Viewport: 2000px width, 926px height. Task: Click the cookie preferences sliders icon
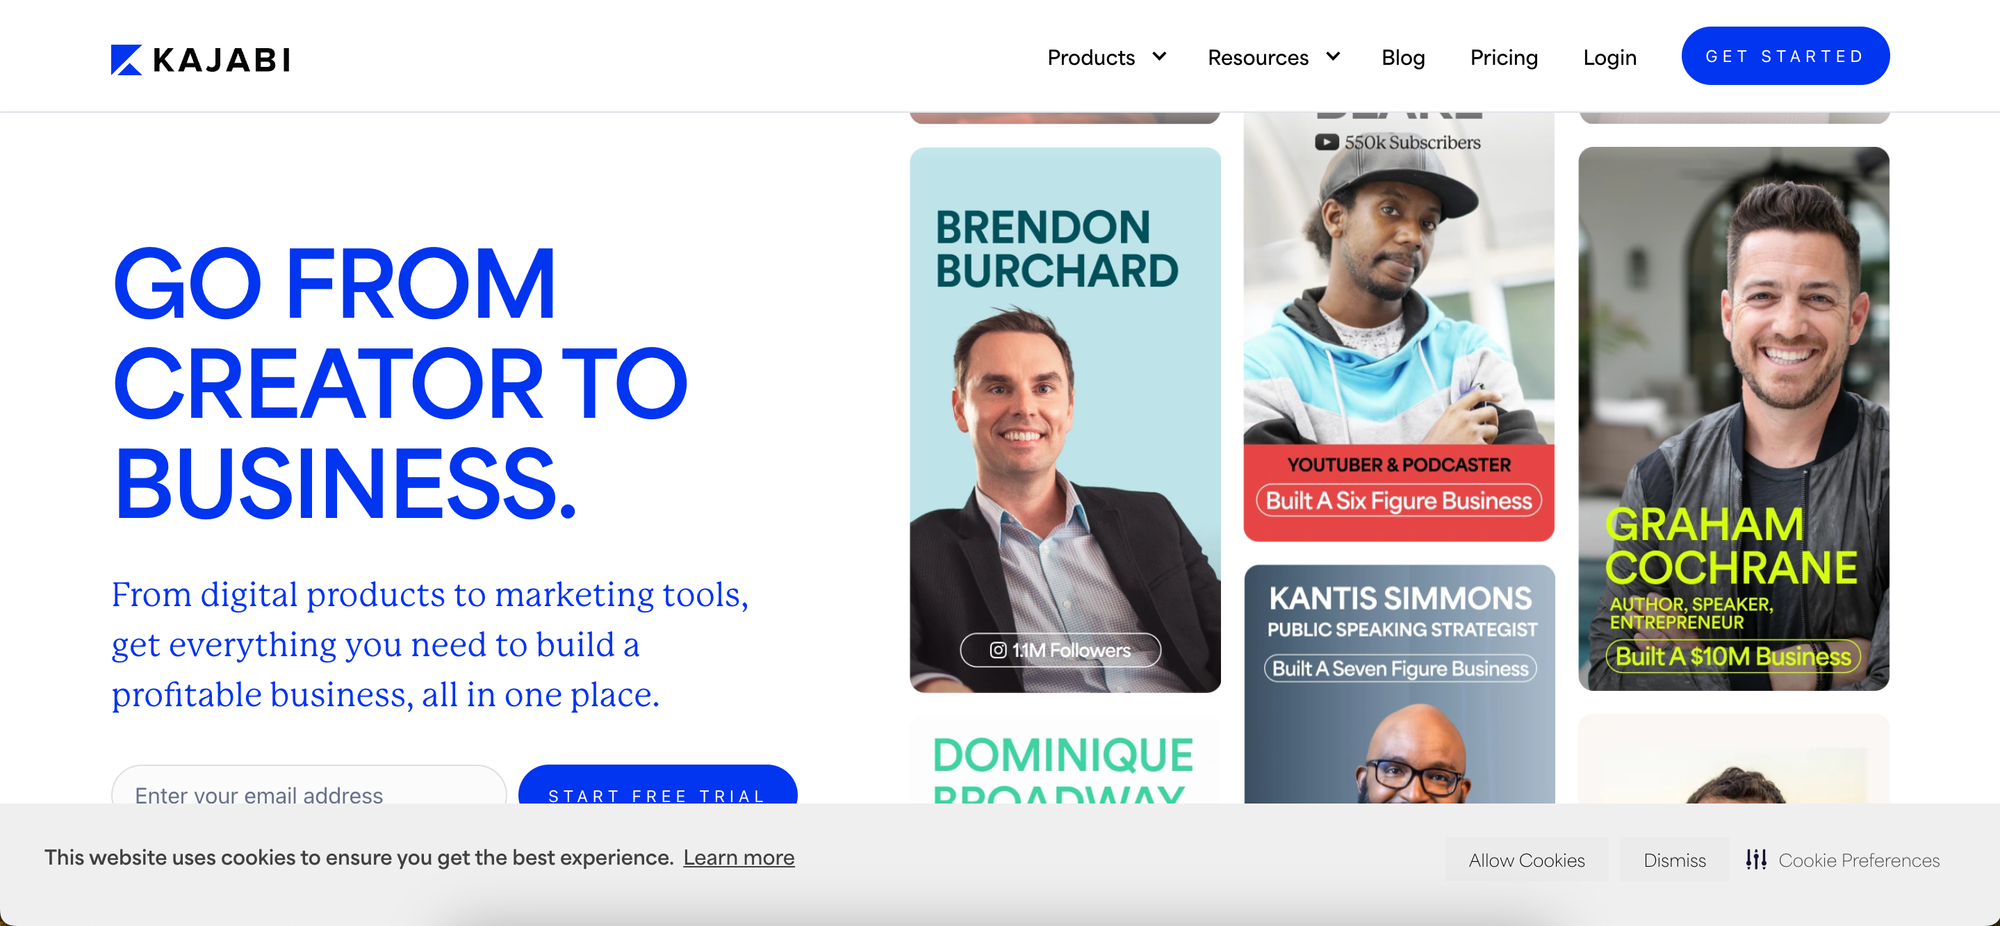tap(1756, 860)
